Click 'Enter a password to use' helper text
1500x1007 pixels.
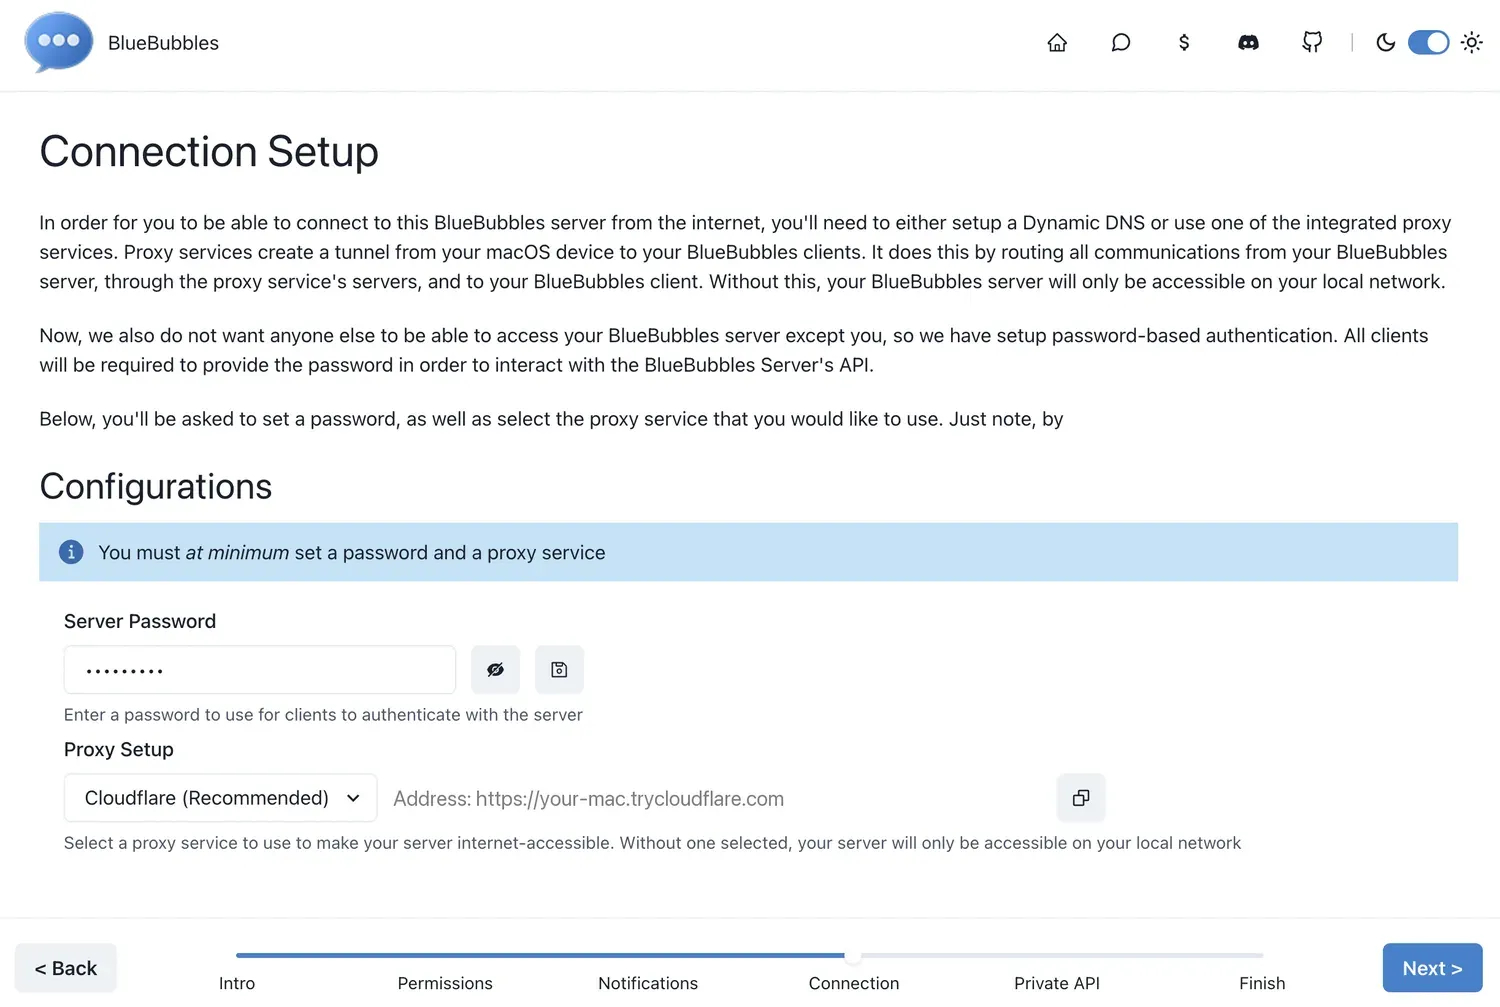[x=323, y=715]
